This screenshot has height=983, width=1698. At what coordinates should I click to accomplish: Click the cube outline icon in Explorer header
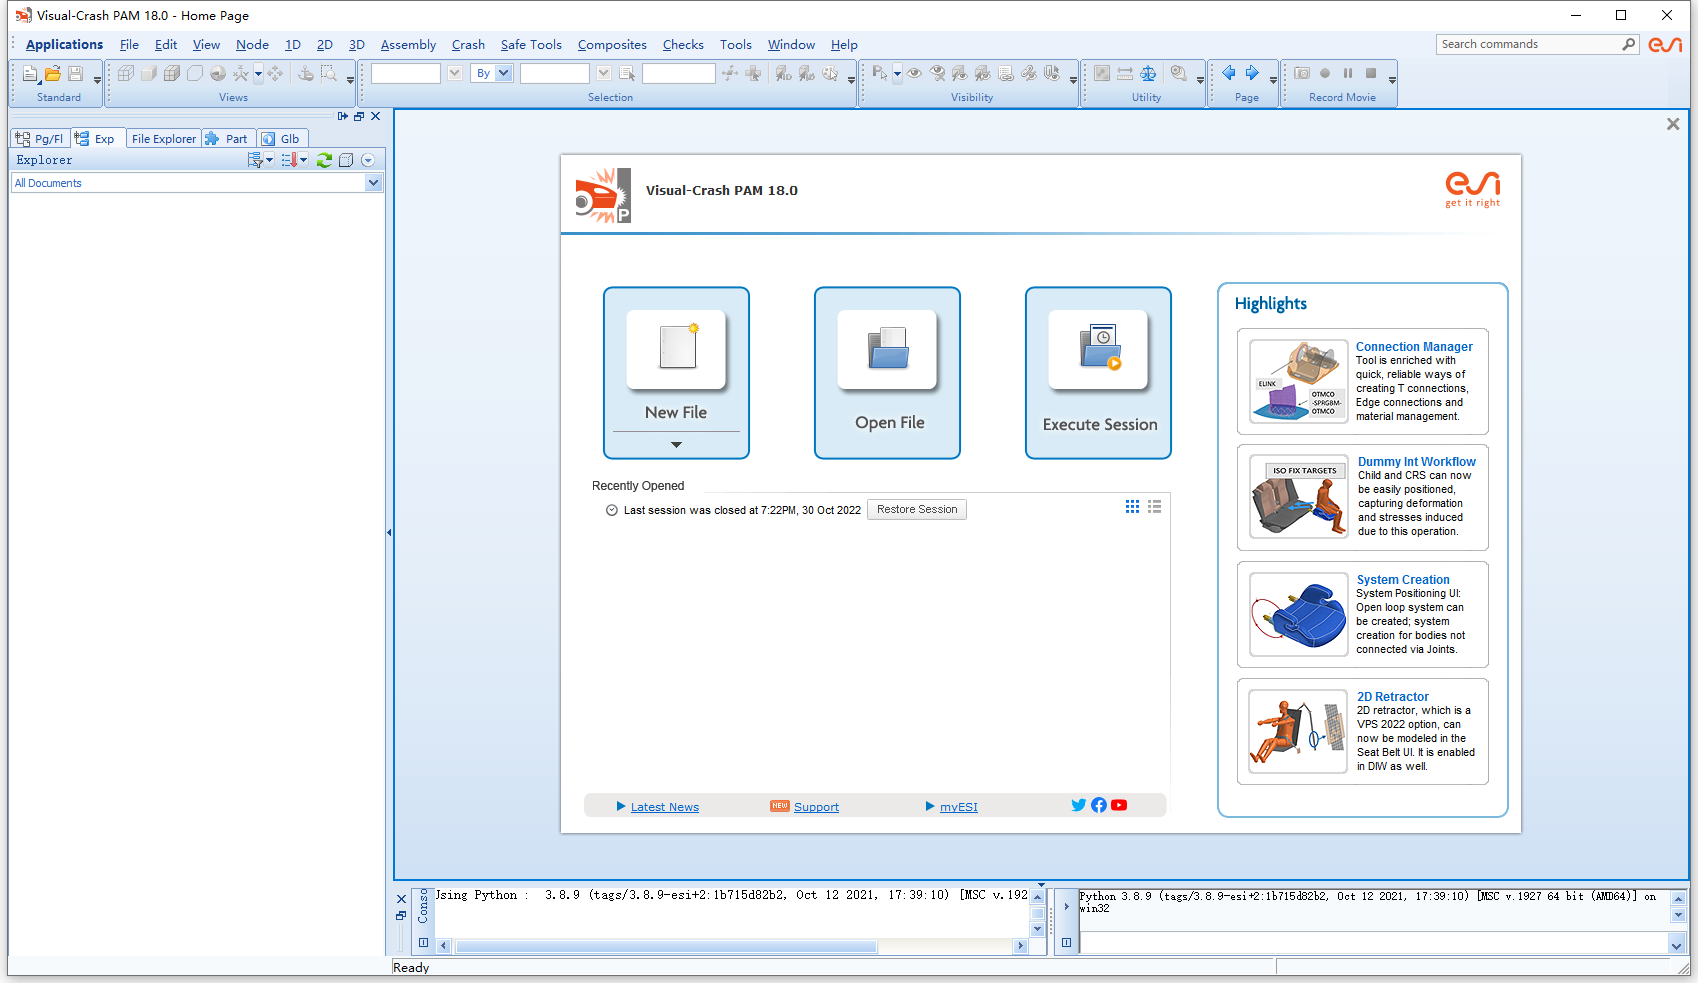tap(346, 160)
